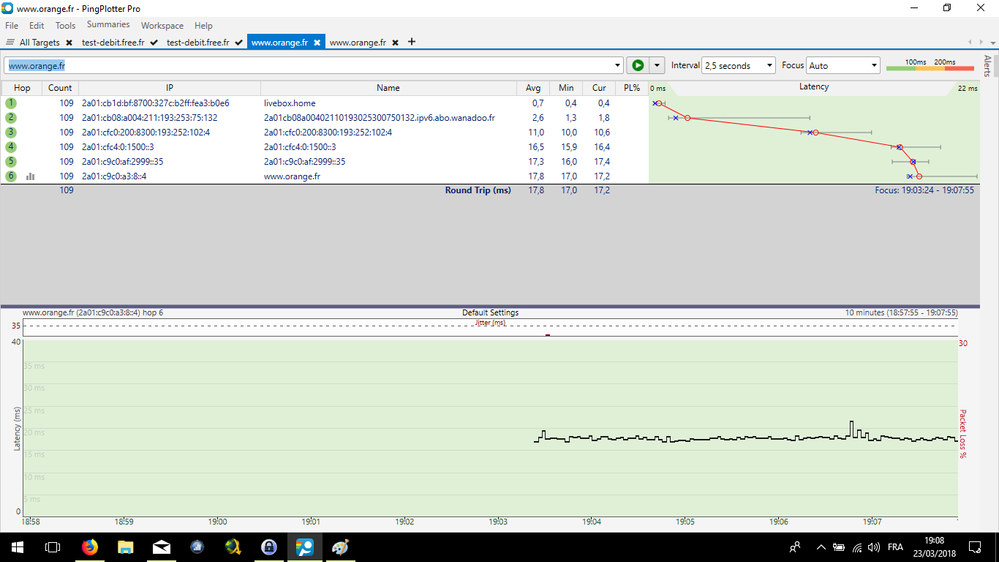Switch to the All Targets tab

(40, 42)
